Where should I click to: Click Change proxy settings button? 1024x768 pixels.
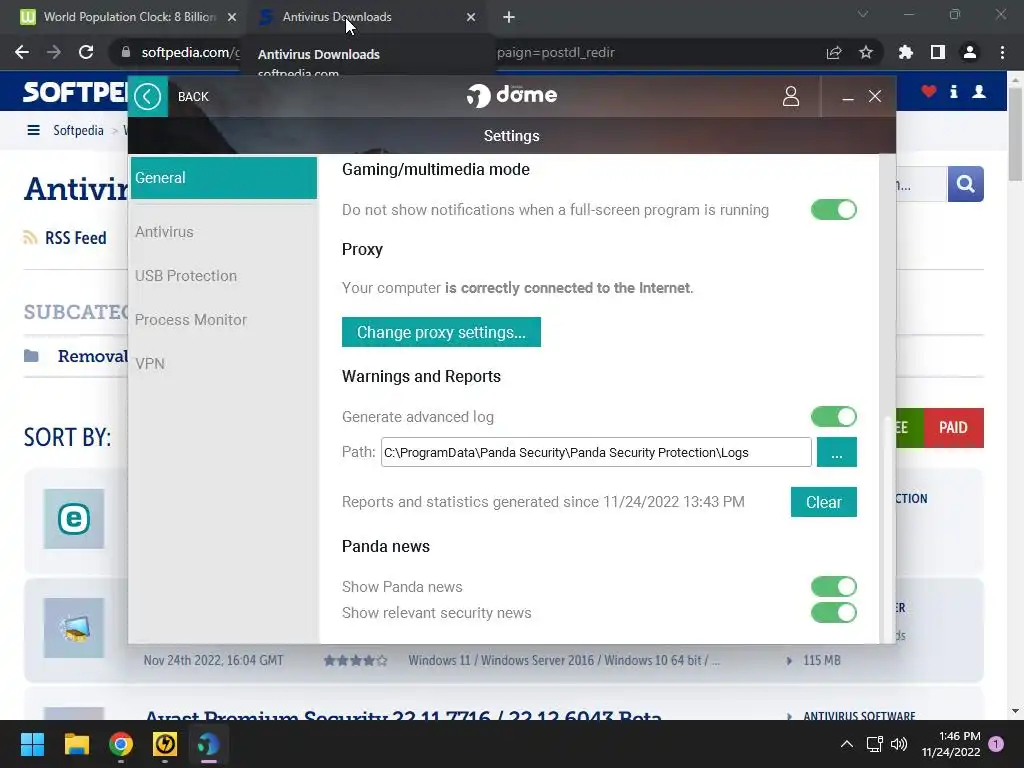[x=441, y=332]
